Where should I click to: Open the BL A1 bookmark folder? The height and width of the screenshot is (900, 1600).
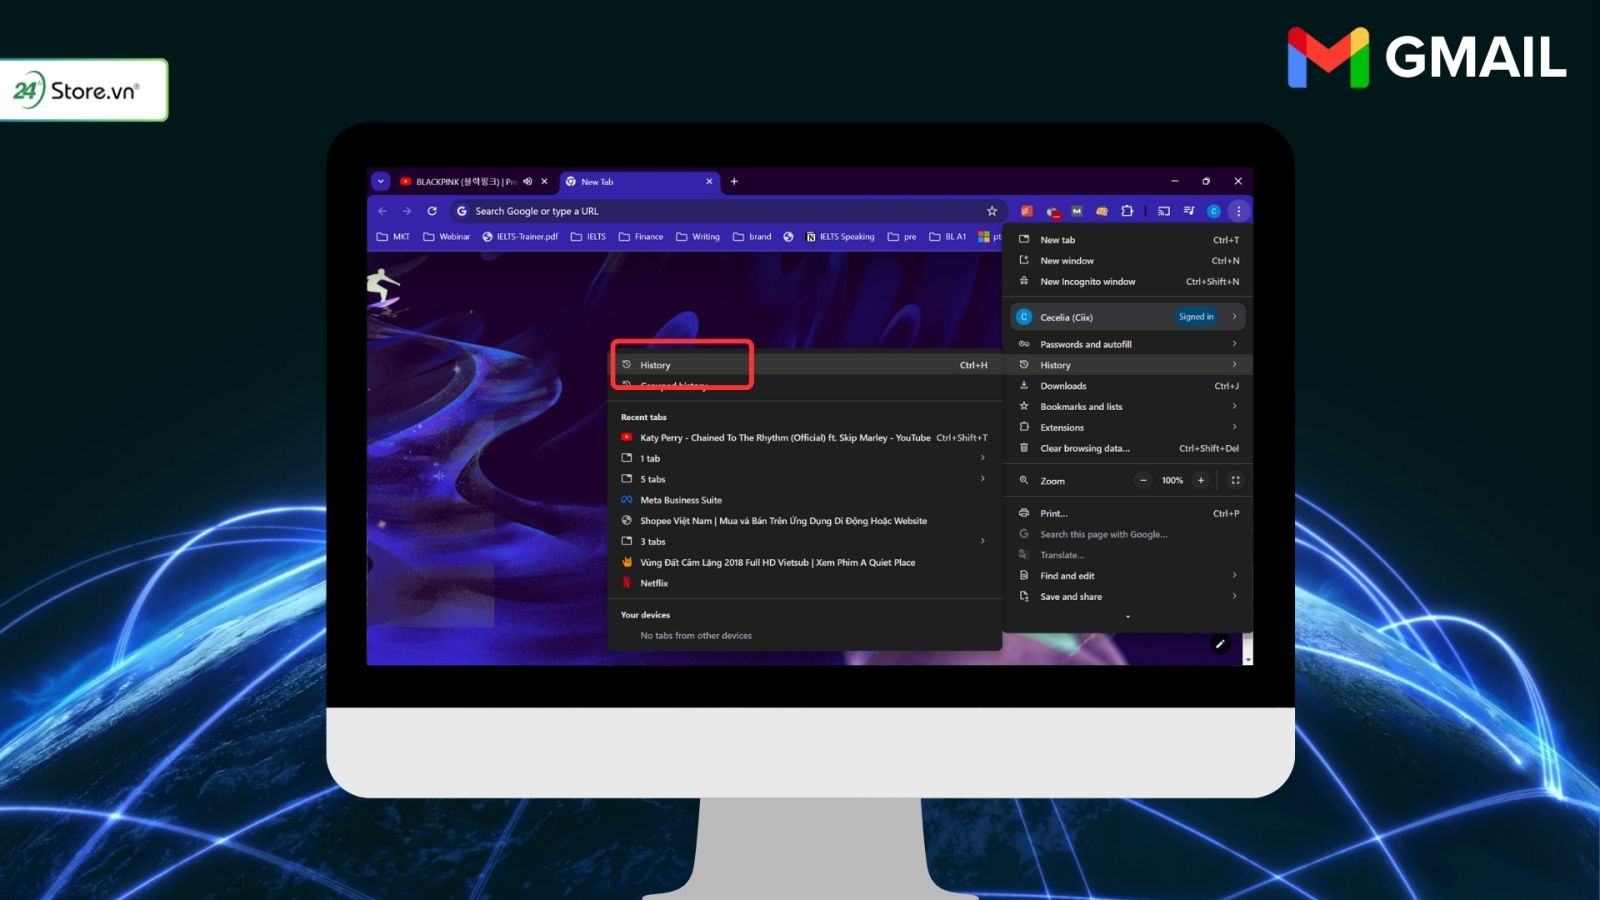click(x=948, y=237)
